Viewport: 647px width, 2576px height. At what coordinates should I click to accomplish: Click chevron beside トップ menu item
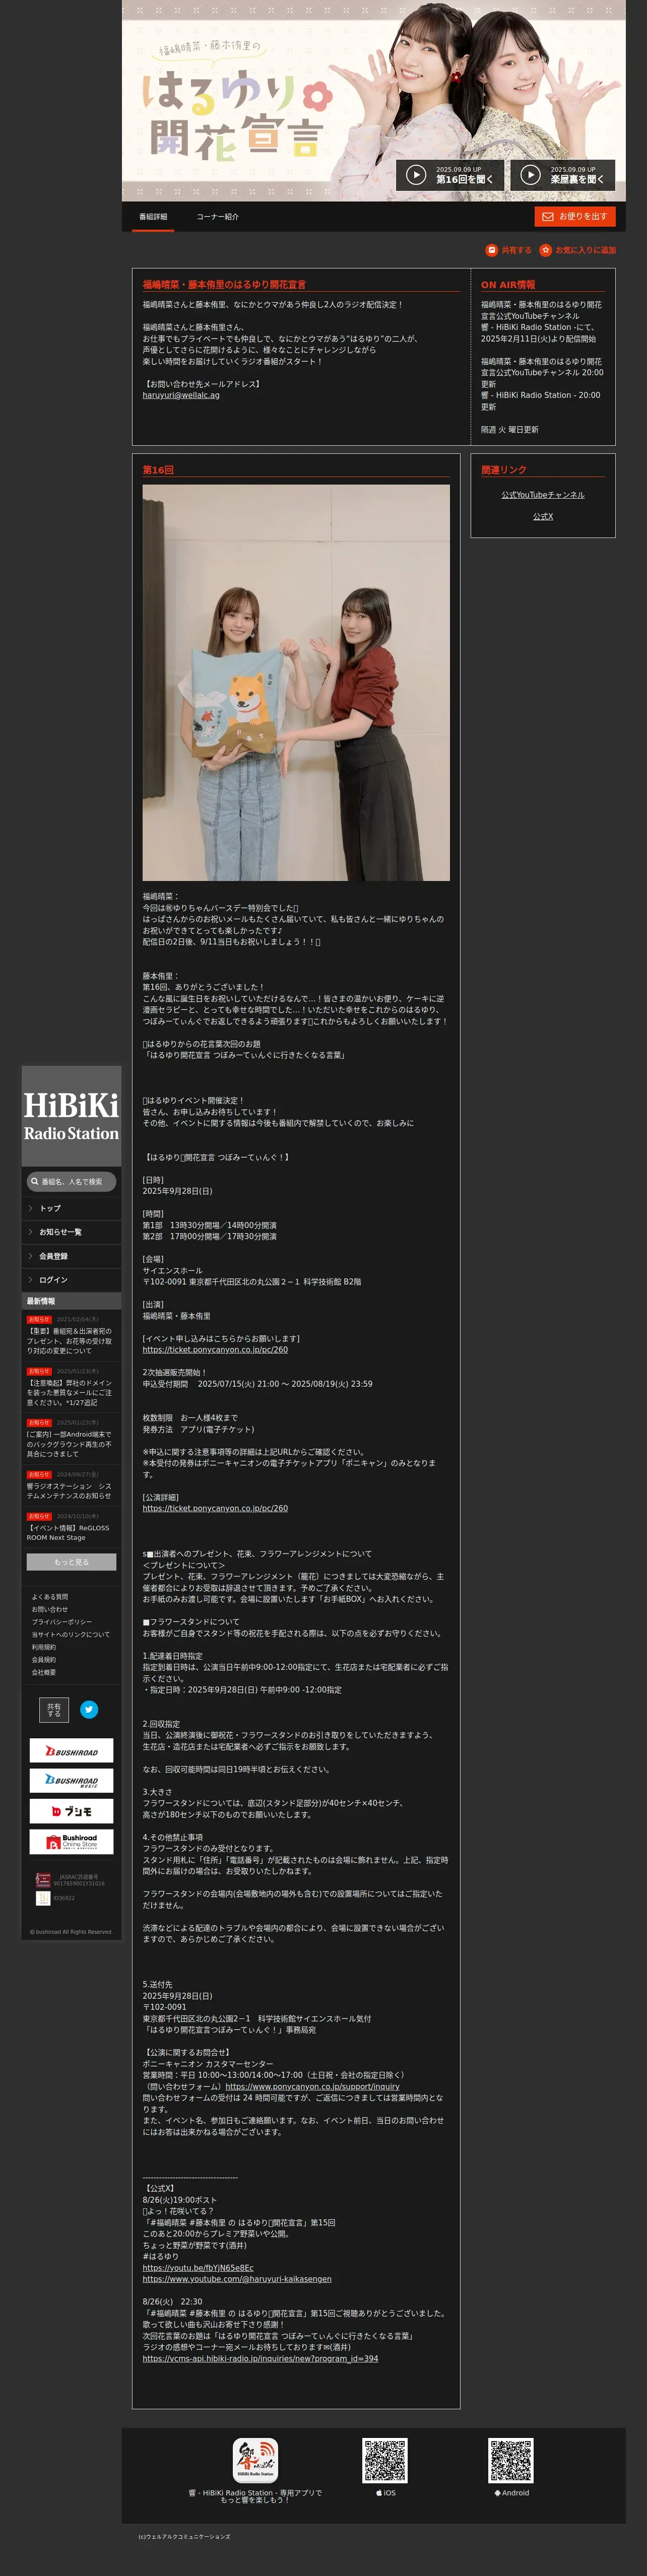click(x=30, y=1208)
